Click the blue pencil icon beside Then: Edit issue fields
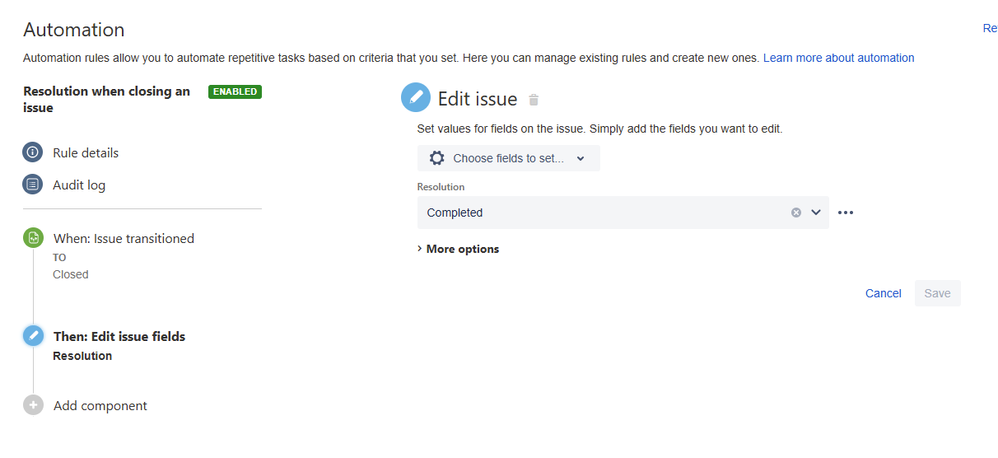998x458 pixels. [x=33, y=335]
